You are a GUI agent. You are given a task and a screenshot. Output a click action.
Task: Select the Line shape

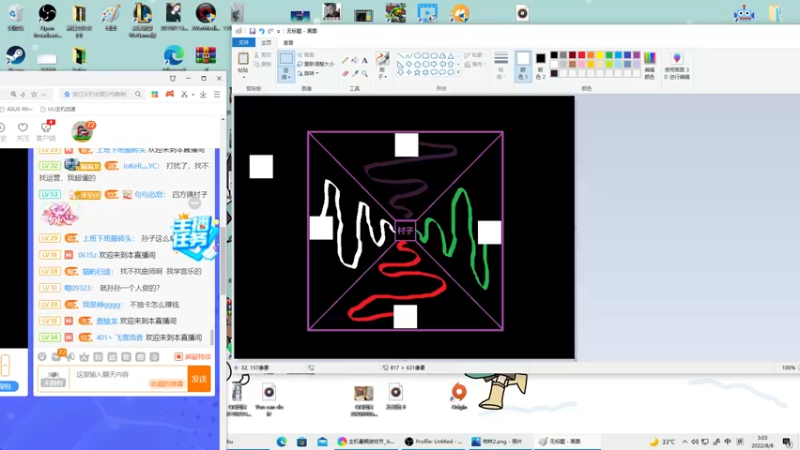tap(401, 56)
